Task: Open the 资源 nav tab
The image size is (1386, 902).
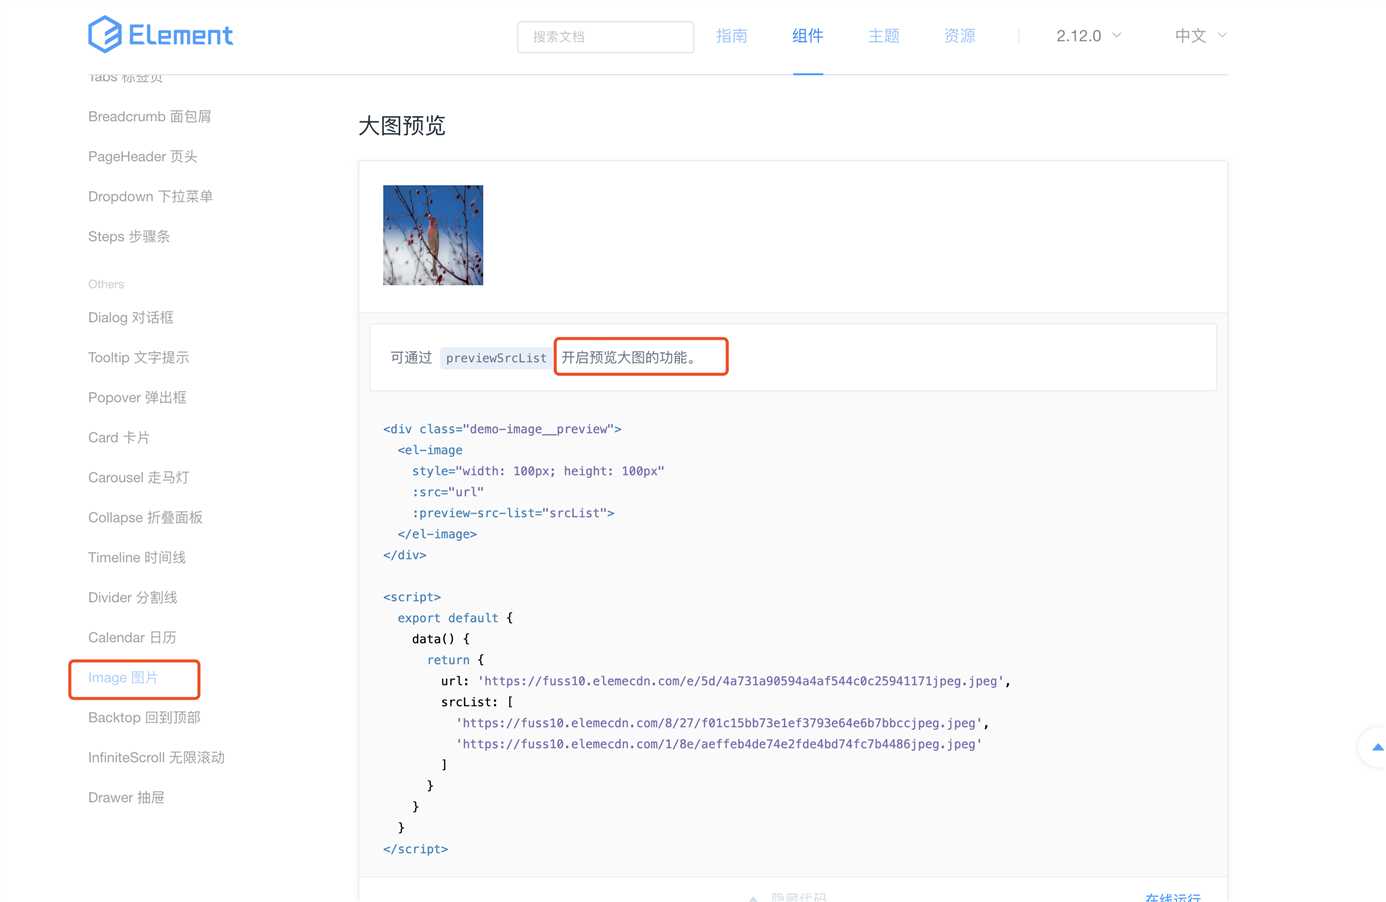Action: coord(960,36)
